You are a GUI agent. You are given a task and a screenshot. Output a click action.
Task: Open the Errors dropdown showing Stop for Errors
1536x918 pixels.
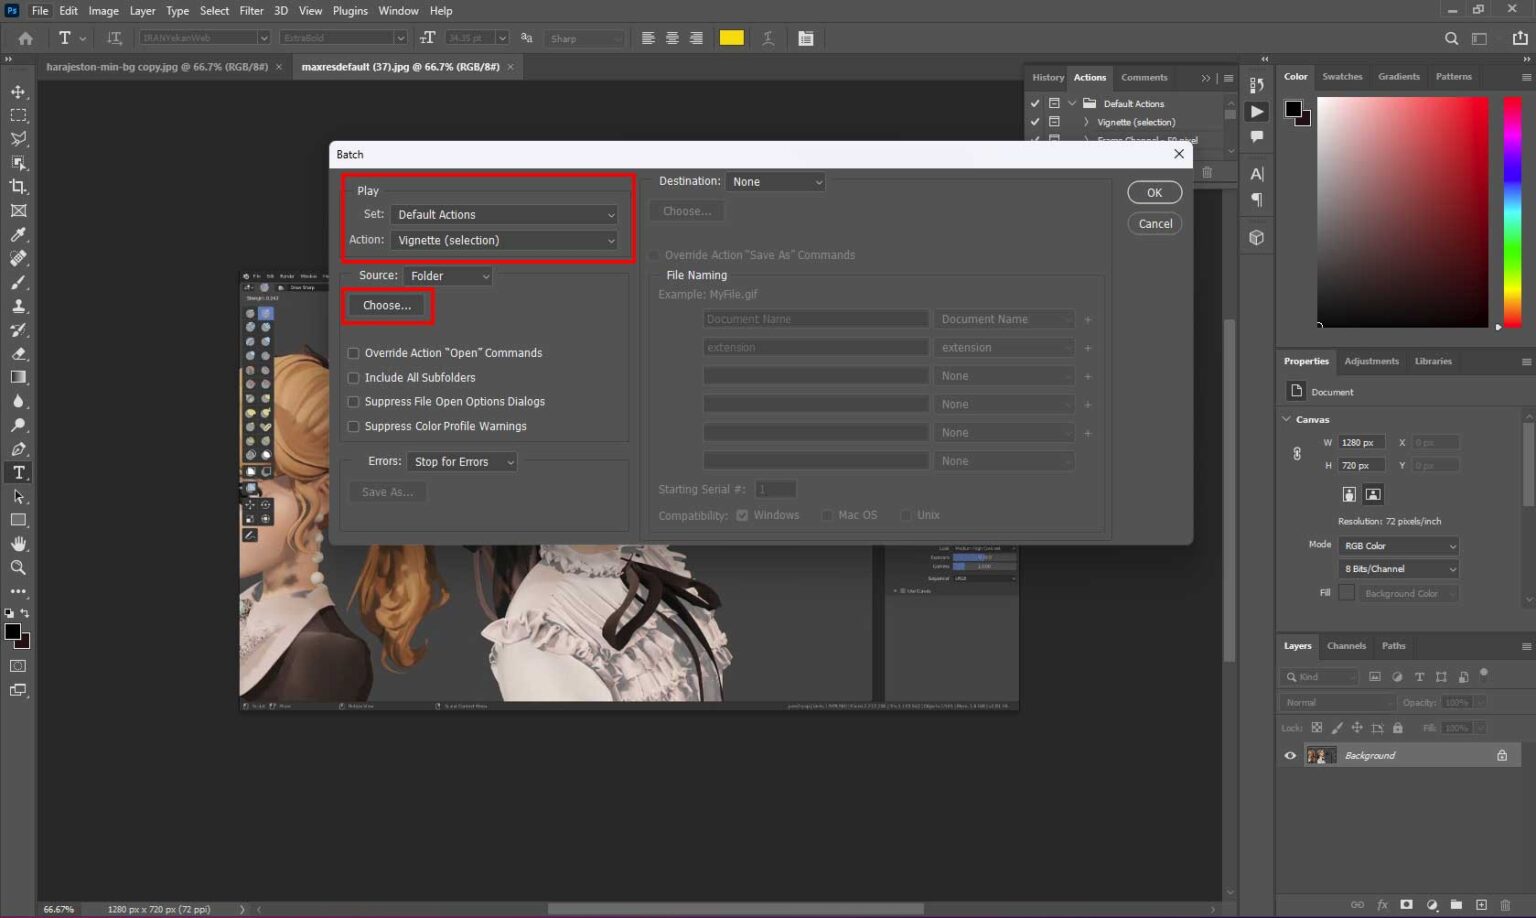tap(462, 462)
